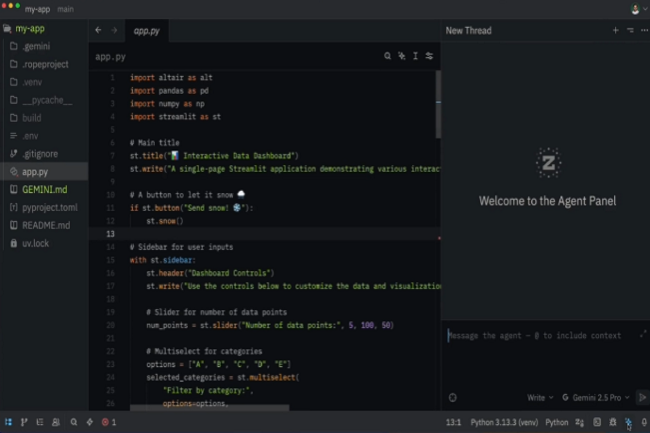Open the outline panel icon in status bar
The width and height of the screenshot is (650, 433).
pos(40,422)
